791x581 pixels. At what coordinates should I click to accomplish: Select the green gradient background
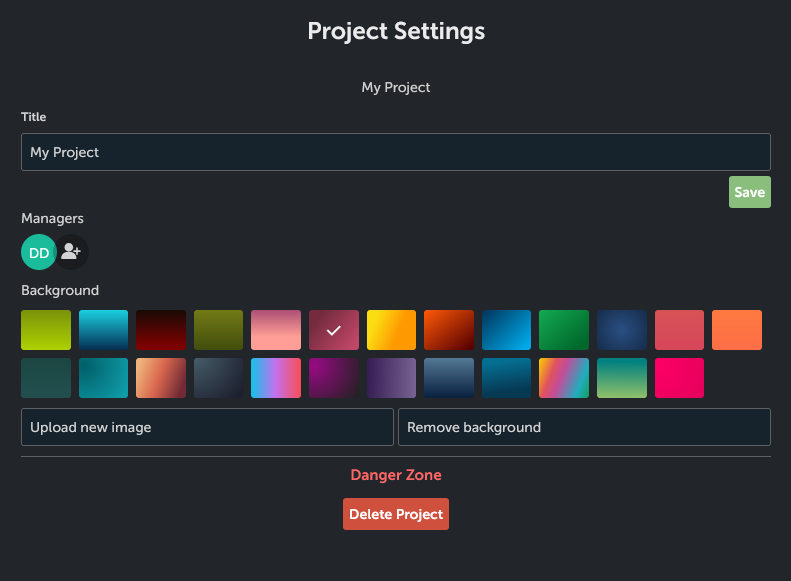coord(564,330)
